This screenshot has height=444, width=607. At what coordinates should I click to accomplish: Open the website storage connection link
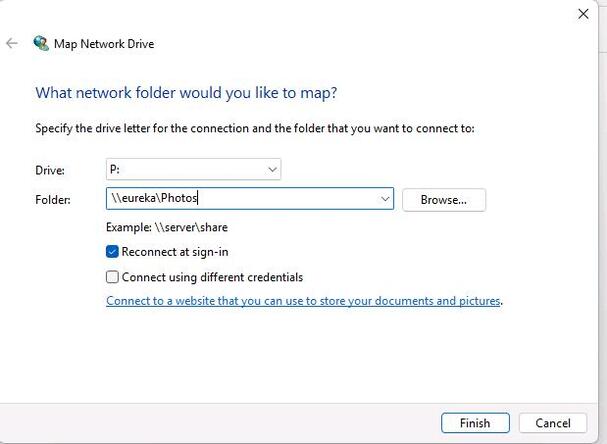(x=303, y=301)
